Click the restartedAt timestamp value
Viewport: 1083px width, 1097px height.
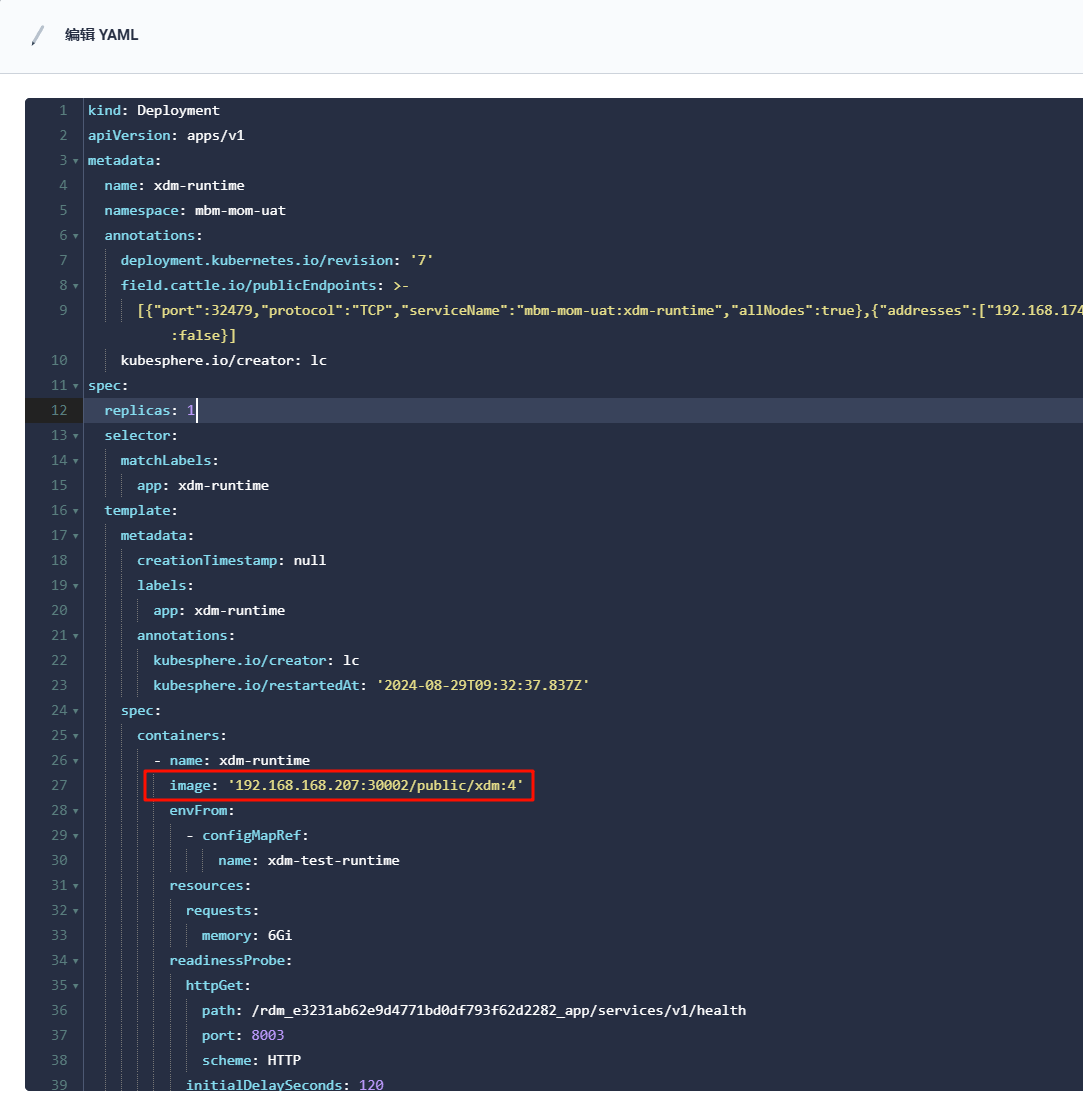[x=482, y=685]
